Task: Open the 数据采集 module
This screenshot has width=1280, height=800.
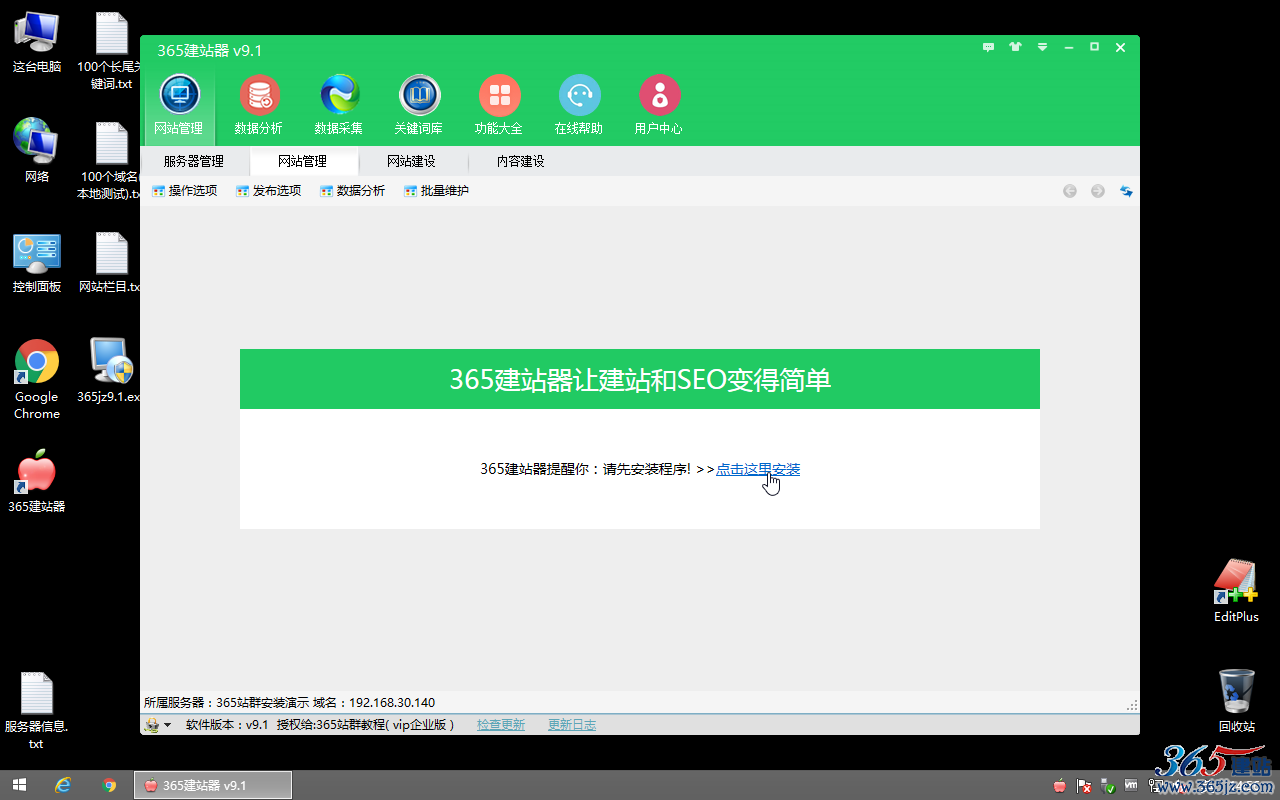Action: tap(339, 105)
